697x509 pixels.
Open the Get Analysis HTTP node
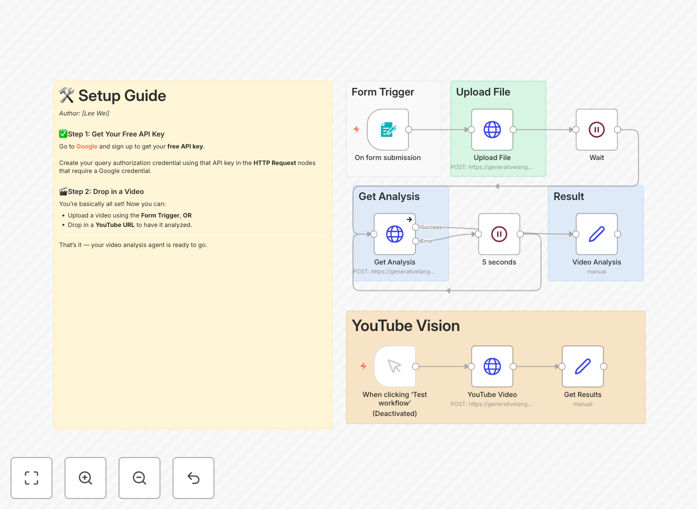[395, 234]
